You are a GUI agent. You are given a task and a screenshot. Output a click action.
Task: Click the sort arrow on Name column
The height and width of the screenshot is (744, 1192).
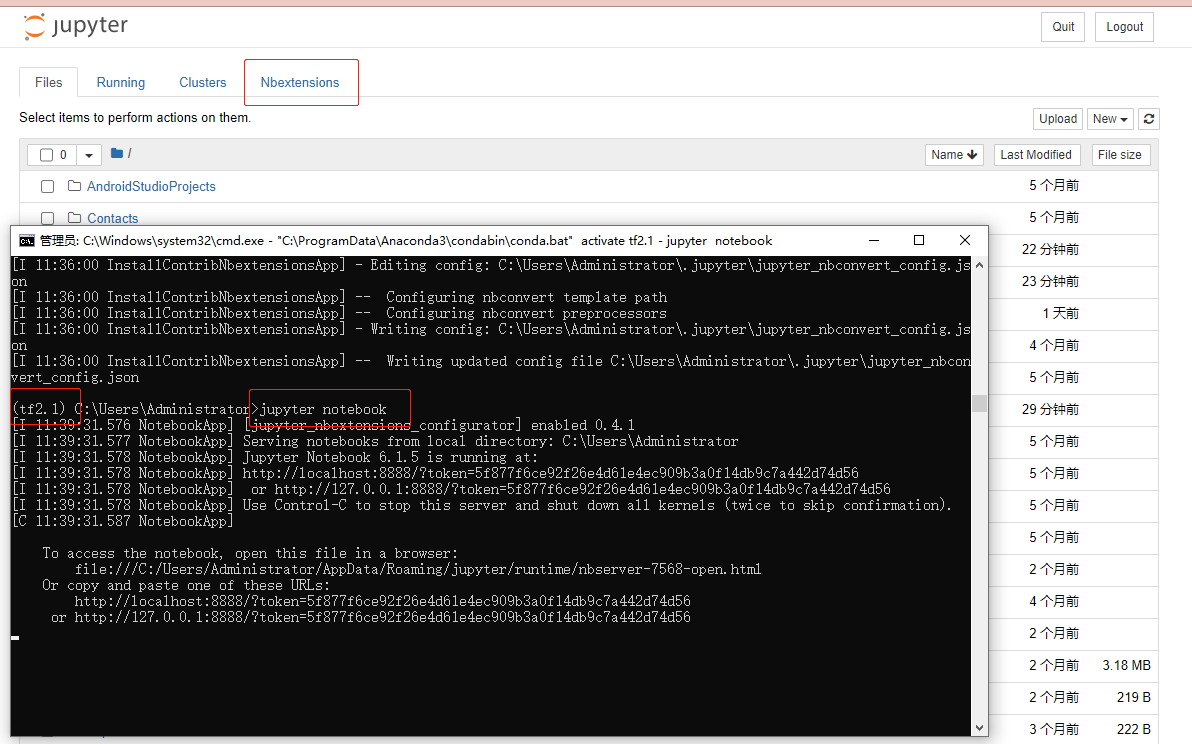pyautogui.click(x=972, y=154)
